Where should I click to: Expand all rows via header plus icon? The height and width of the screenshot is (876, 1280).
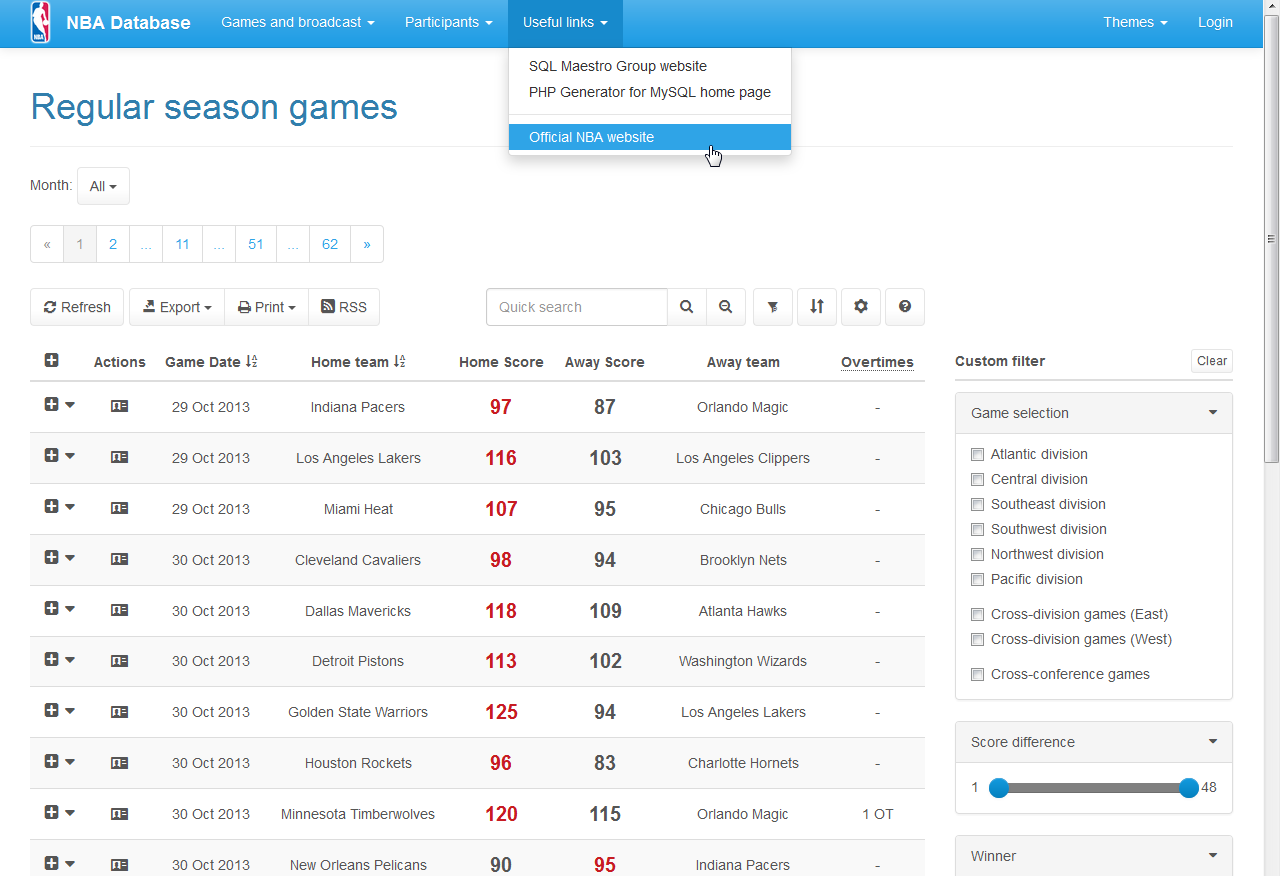tap(52, 361)
